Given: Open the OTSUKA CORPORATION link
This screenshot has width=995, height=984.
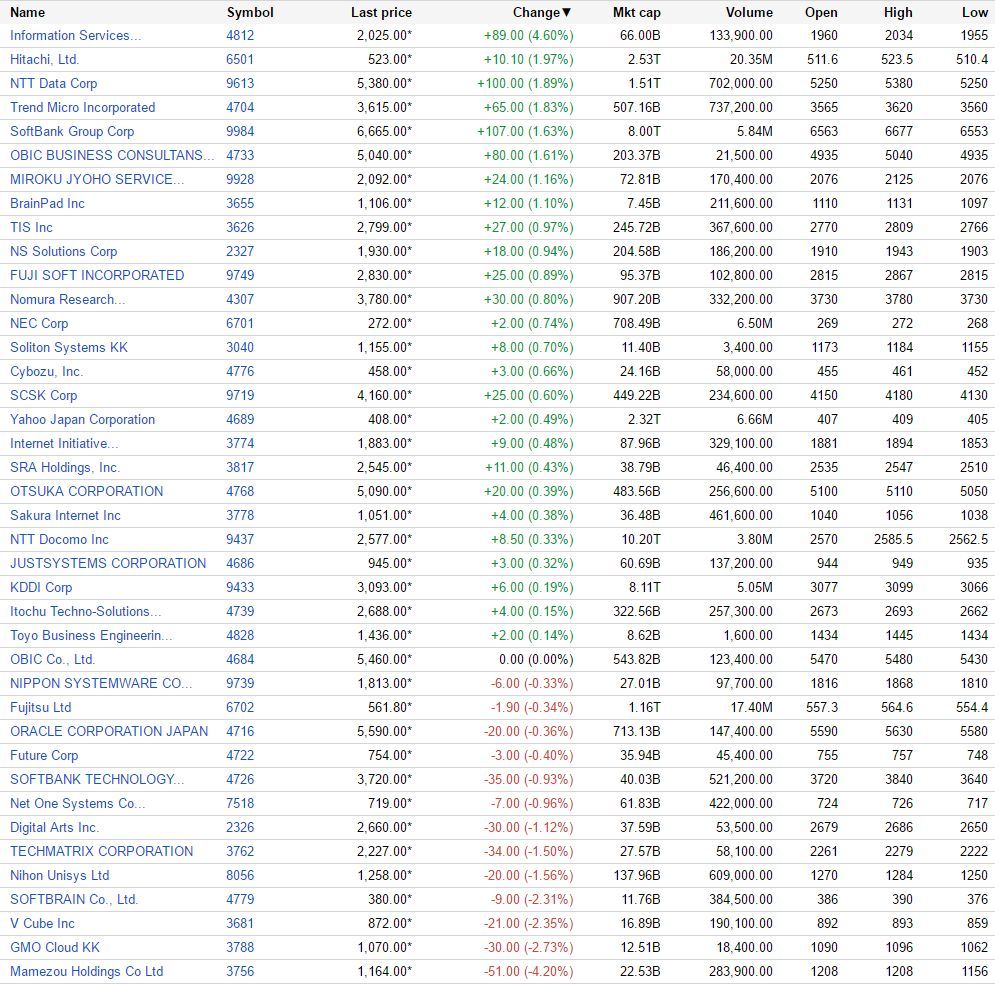Looking at the screenshot, I should click(x=86, y=491).
